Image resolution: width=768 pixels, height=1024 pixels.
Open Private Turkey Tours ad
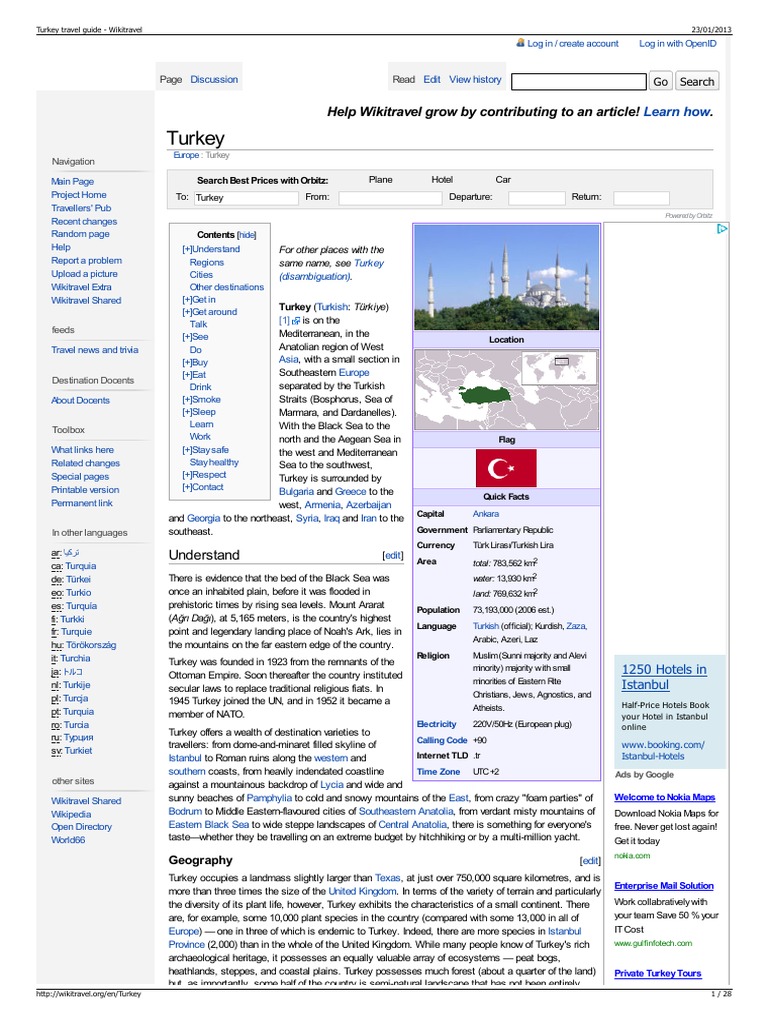(658, 974)
